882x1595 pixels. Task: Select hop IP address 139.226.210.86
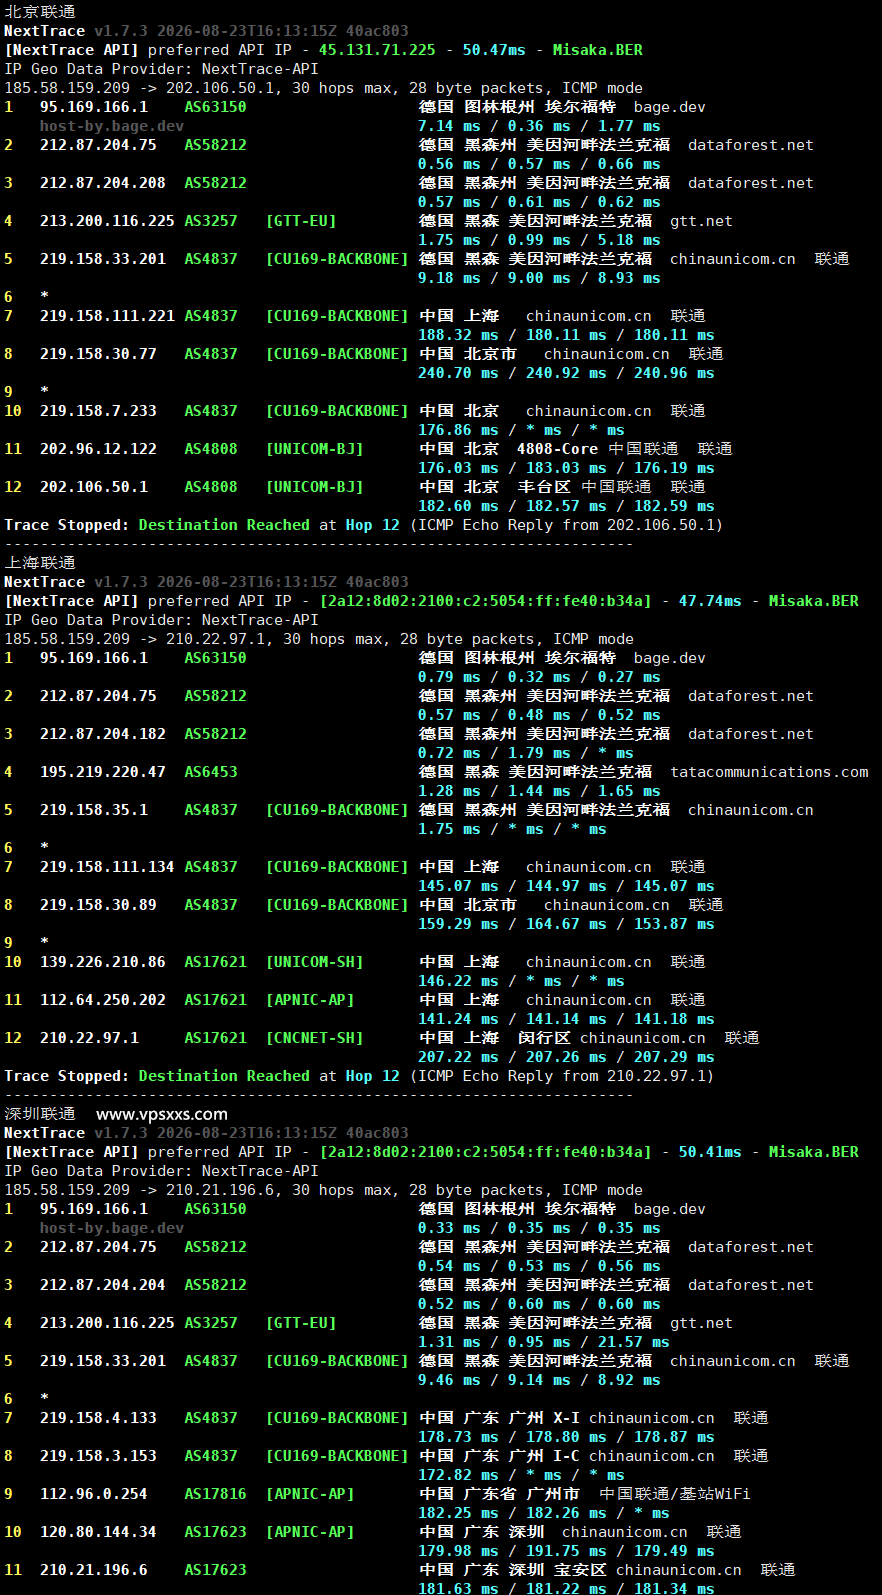(103, 962)
